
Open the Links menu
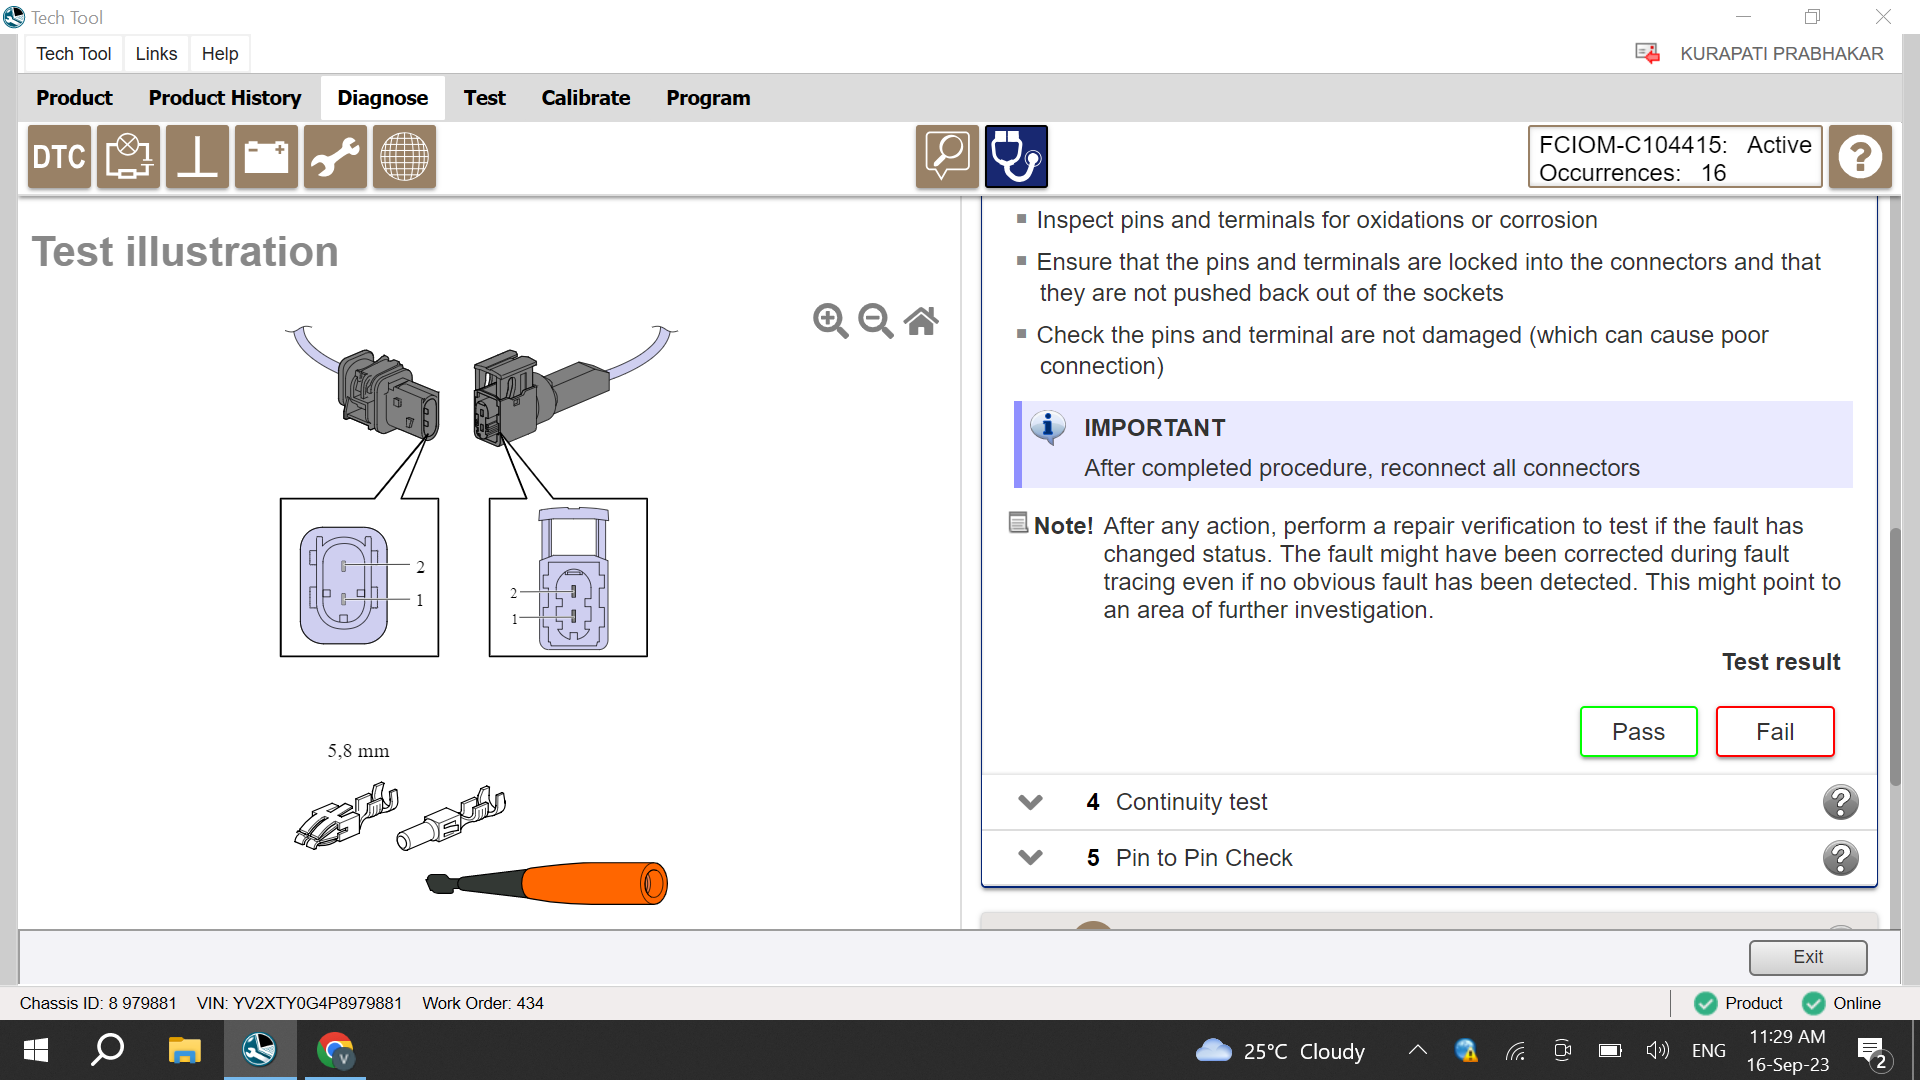click(x=156, y=54)
